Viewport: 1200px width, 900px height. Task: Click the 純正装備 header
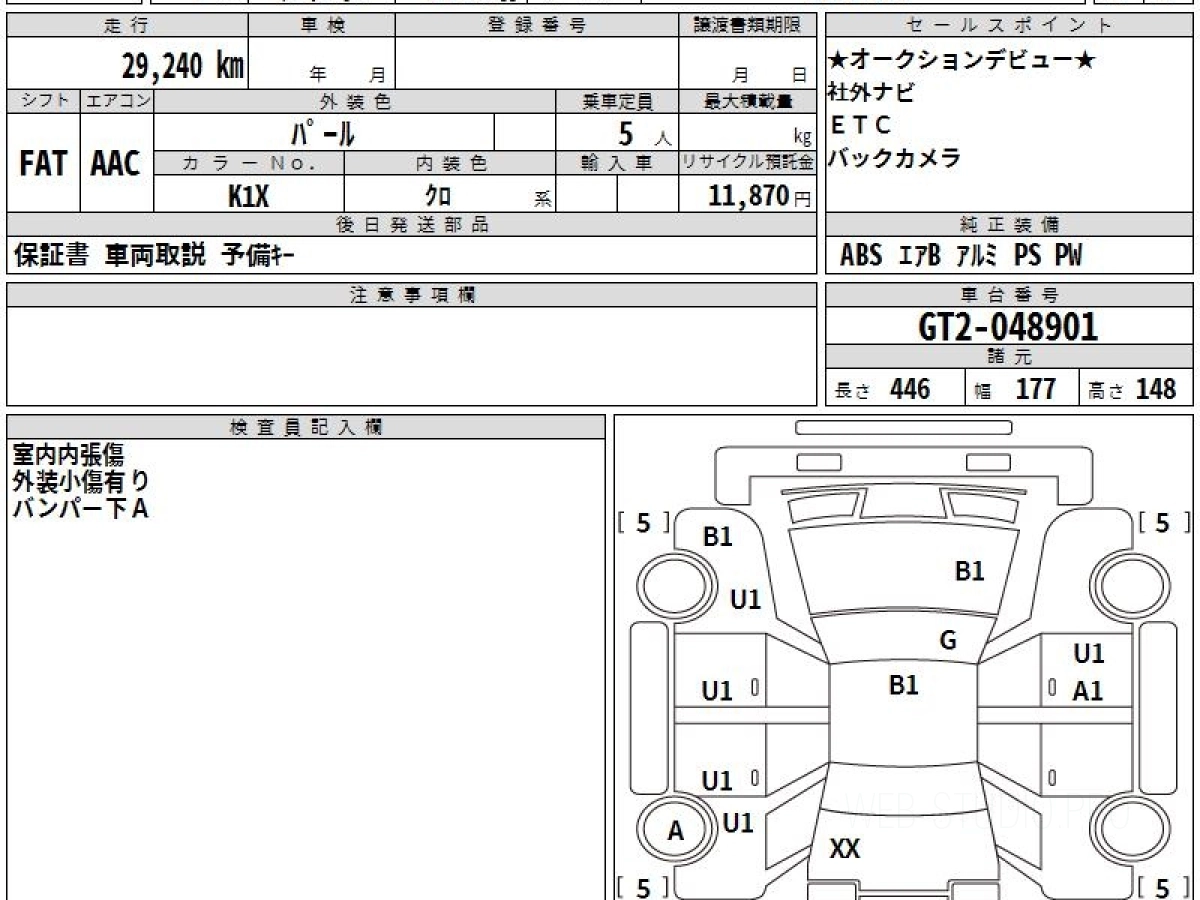1010,225
